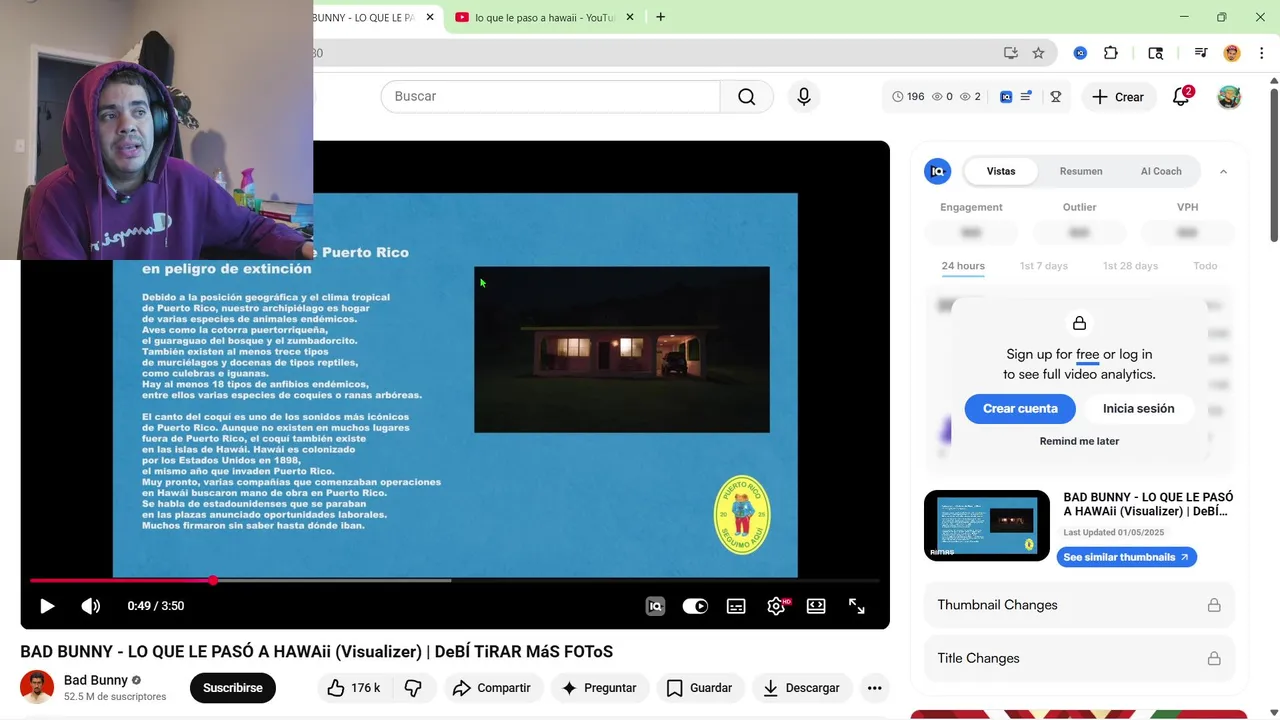Image resolution: width=1280 pixels, height=720 pixels.
Task: Save video with Guardar button
Action: tap(699, 688)
